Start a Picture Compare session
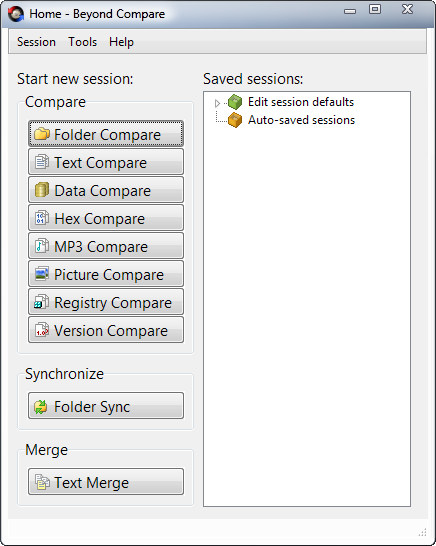Image resolution: width=436 pixels, height=546 pixels. click(106, 274)
